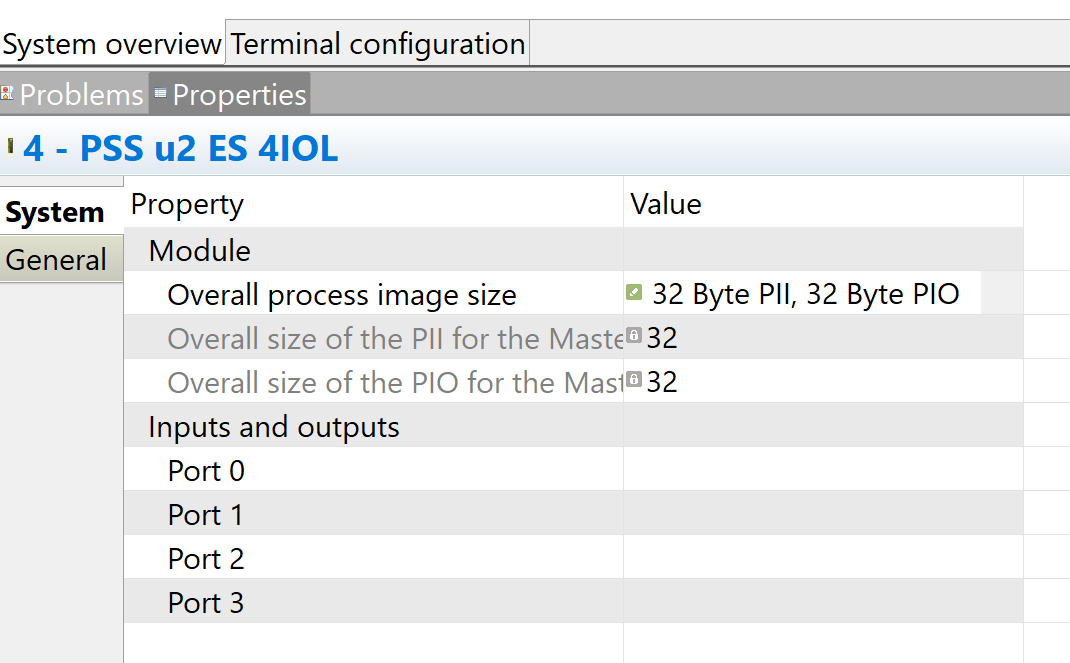Click the module icon beside 4 - PSS u2 ES 4IOL
1070x663 pixels.
(x=10, y=145)
